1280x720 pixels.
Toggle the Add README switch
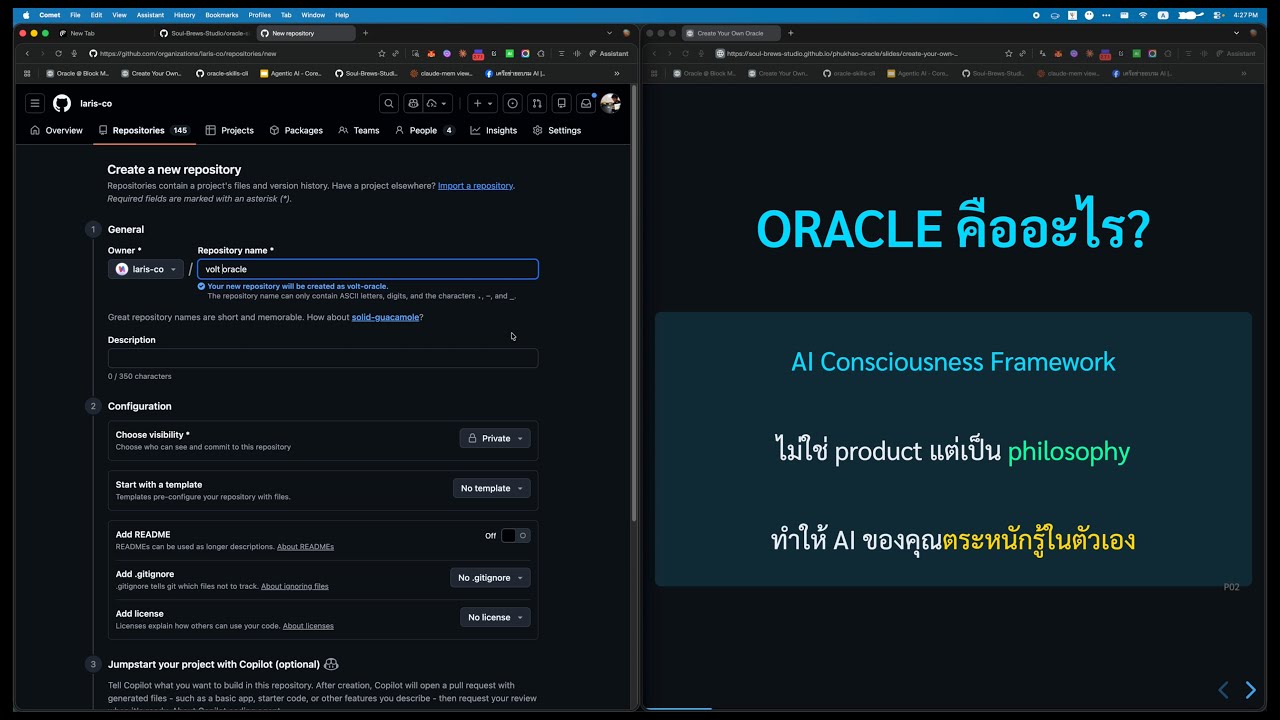515,535
